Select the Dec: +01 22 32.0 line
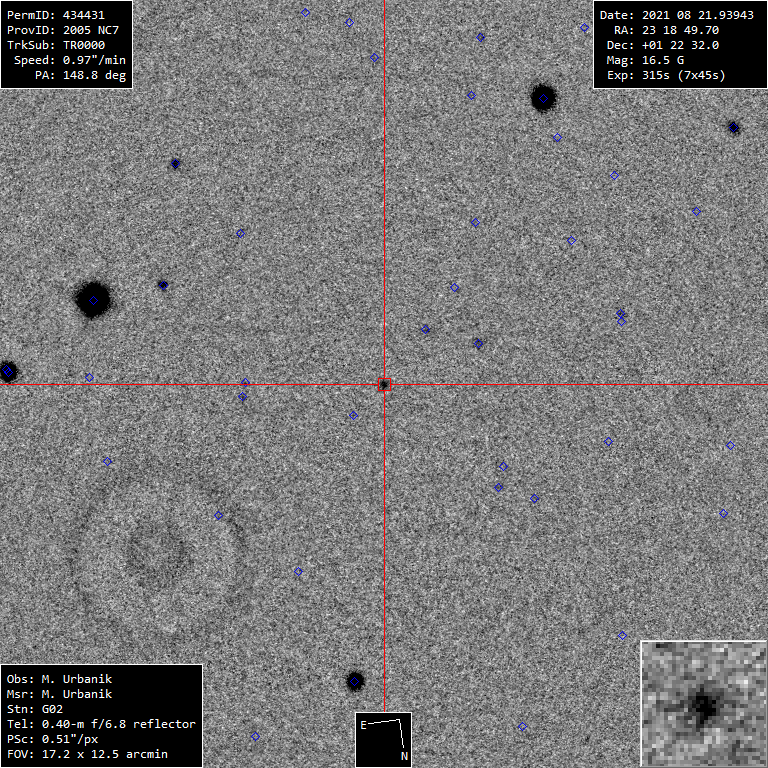Image resolution: width=768 pixels, height=768 pixels. pyautogui.click(x=663, y=45)
